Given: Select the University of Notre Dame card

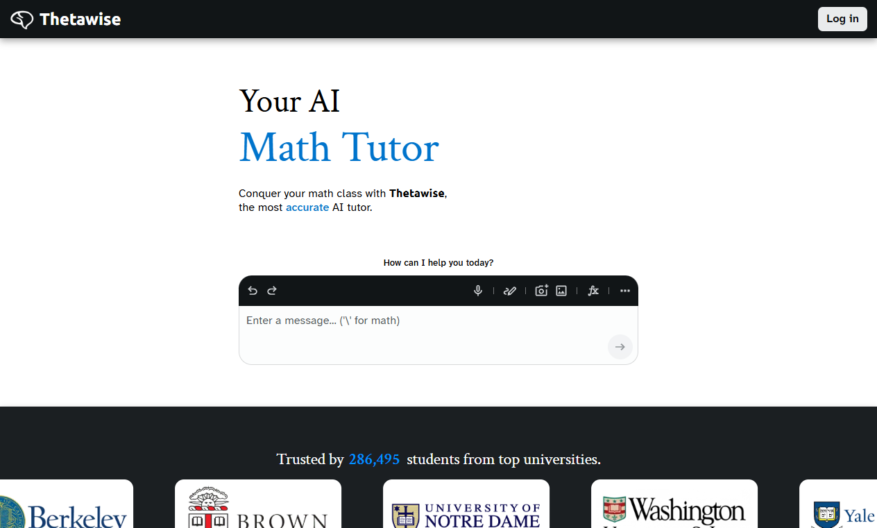Looking at the screenshot, I should 466,503.
